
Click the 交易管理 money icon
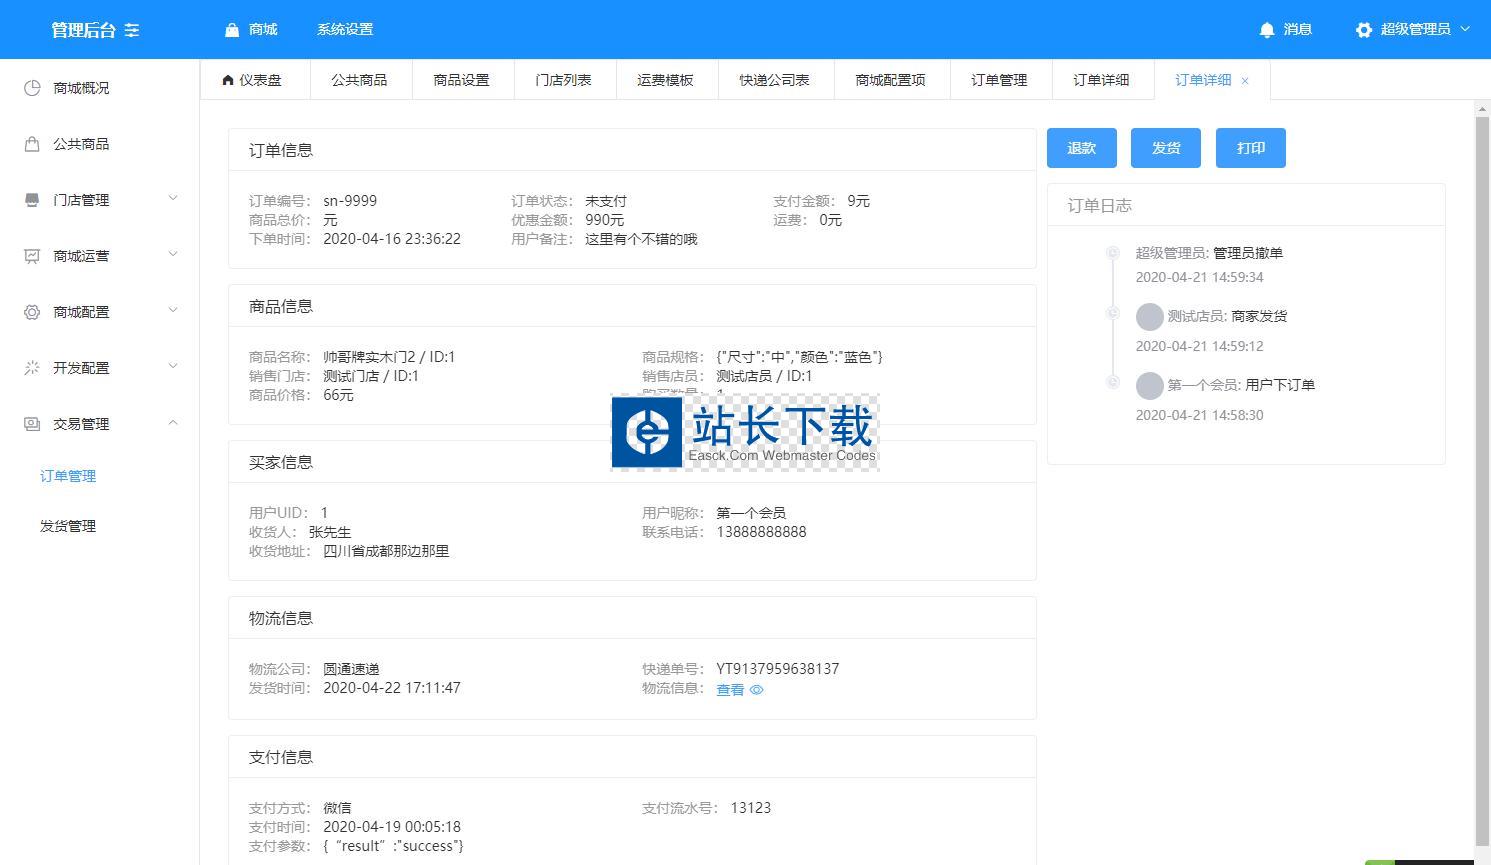click(32, 424)
